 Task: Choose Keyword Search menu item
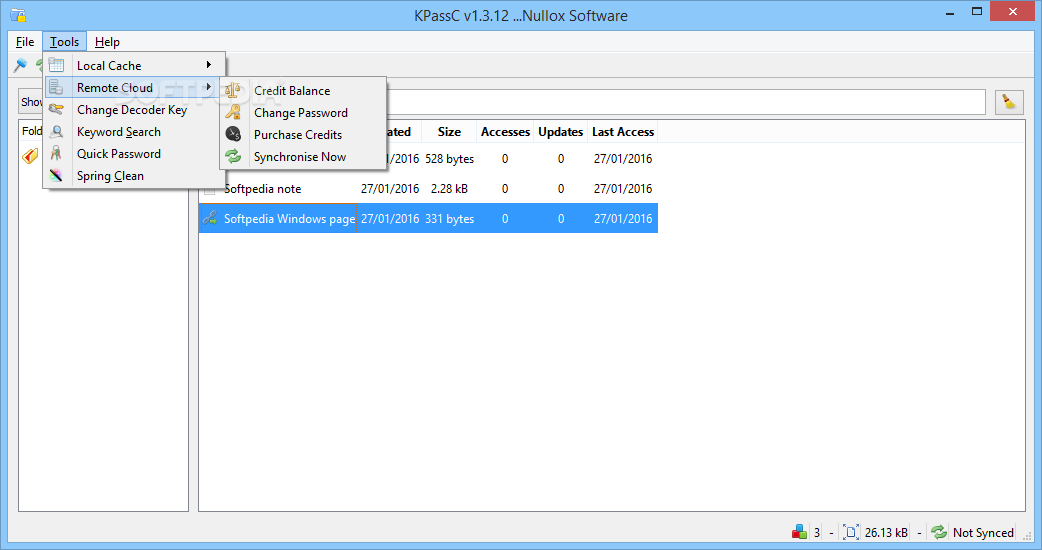pos(135,132)
